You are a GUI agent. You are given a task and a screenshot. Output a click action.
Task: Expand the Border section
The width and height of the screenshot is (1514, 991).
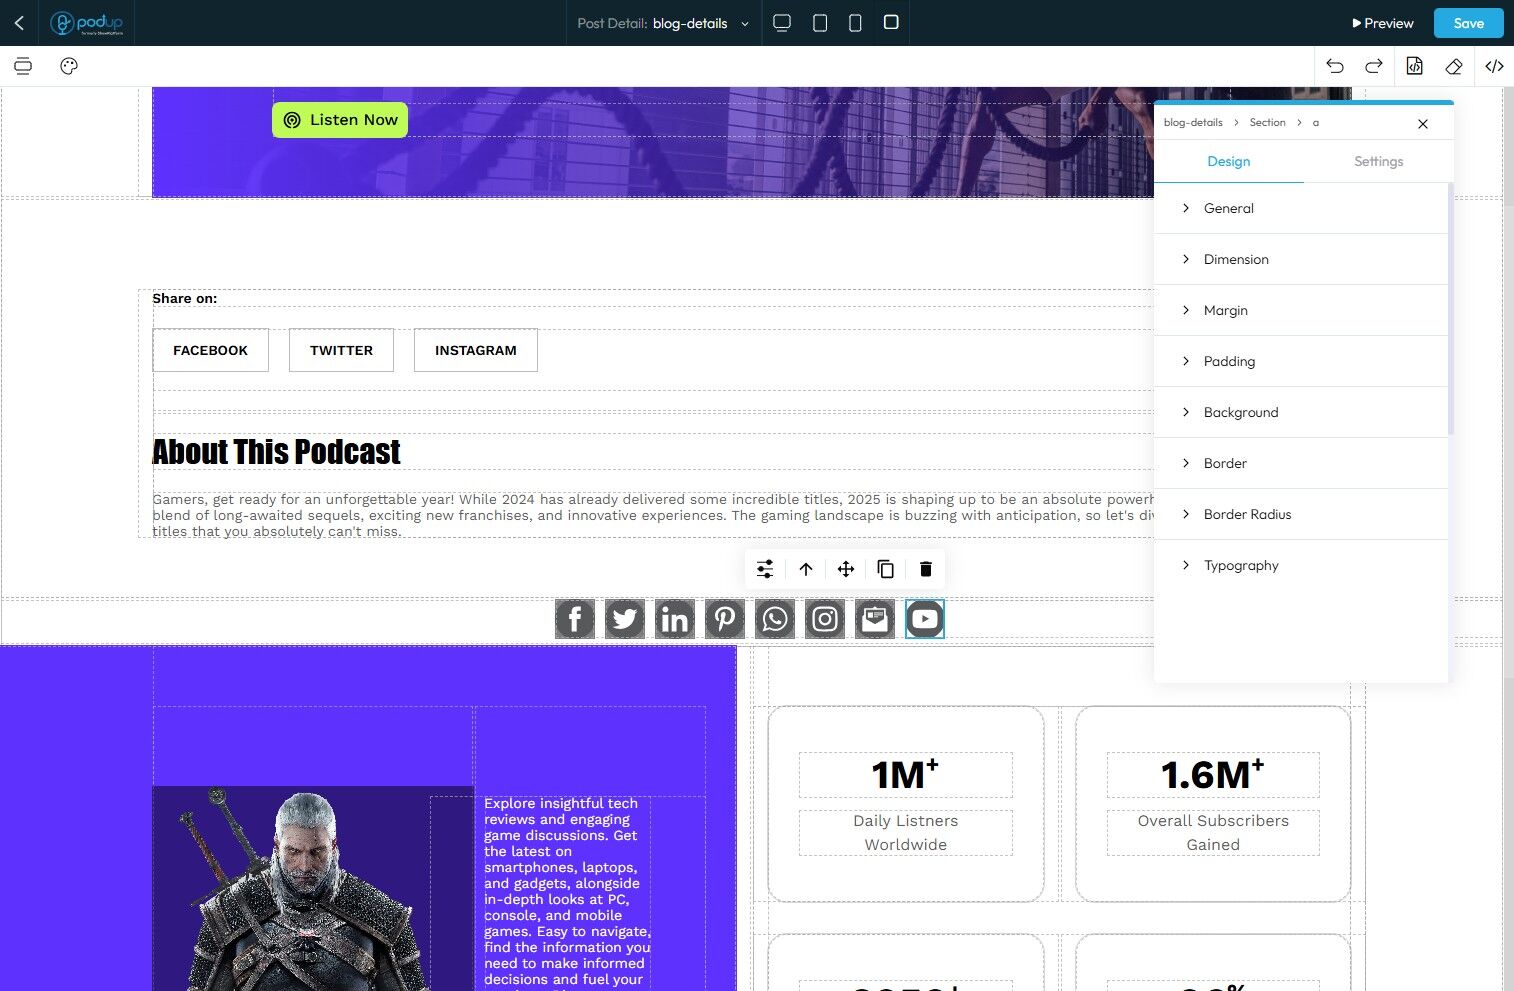[x=1301, y=463]
